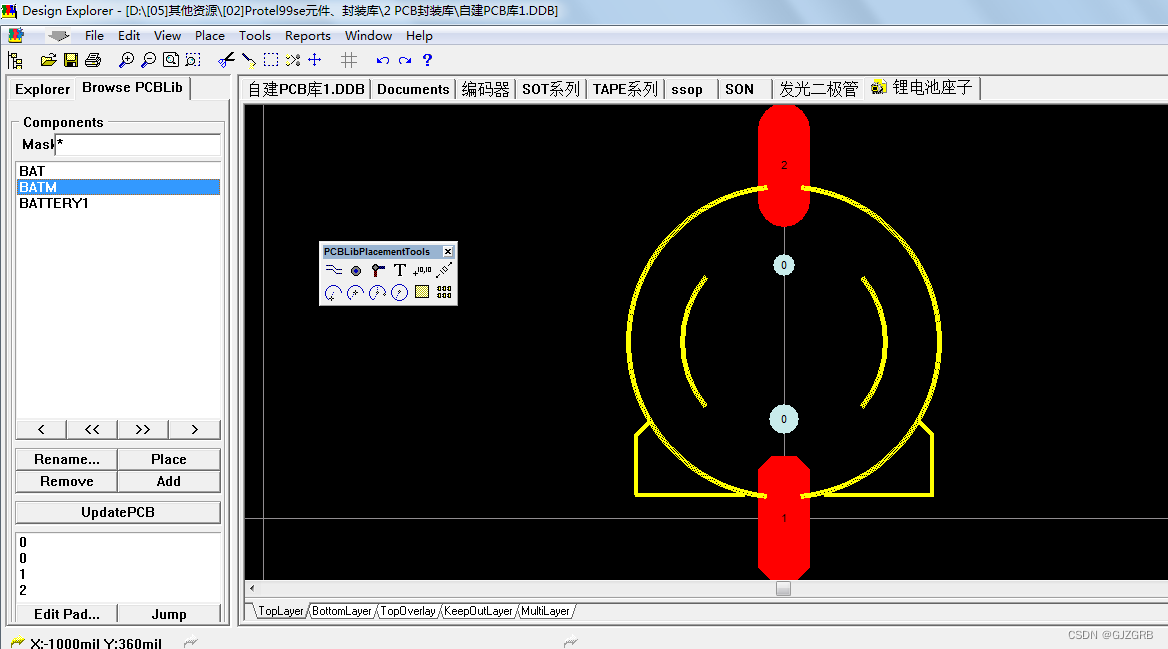Open the Documents tab
This screenshot has width=1168, height=649.
pos(413,89)
